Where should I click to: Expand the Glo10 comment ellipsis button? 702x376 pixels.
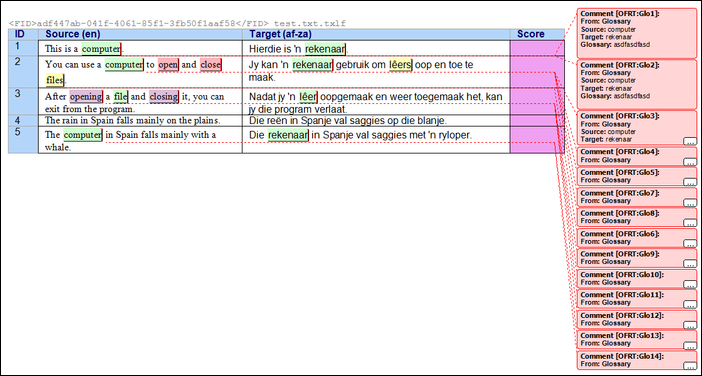click(690, 284)
